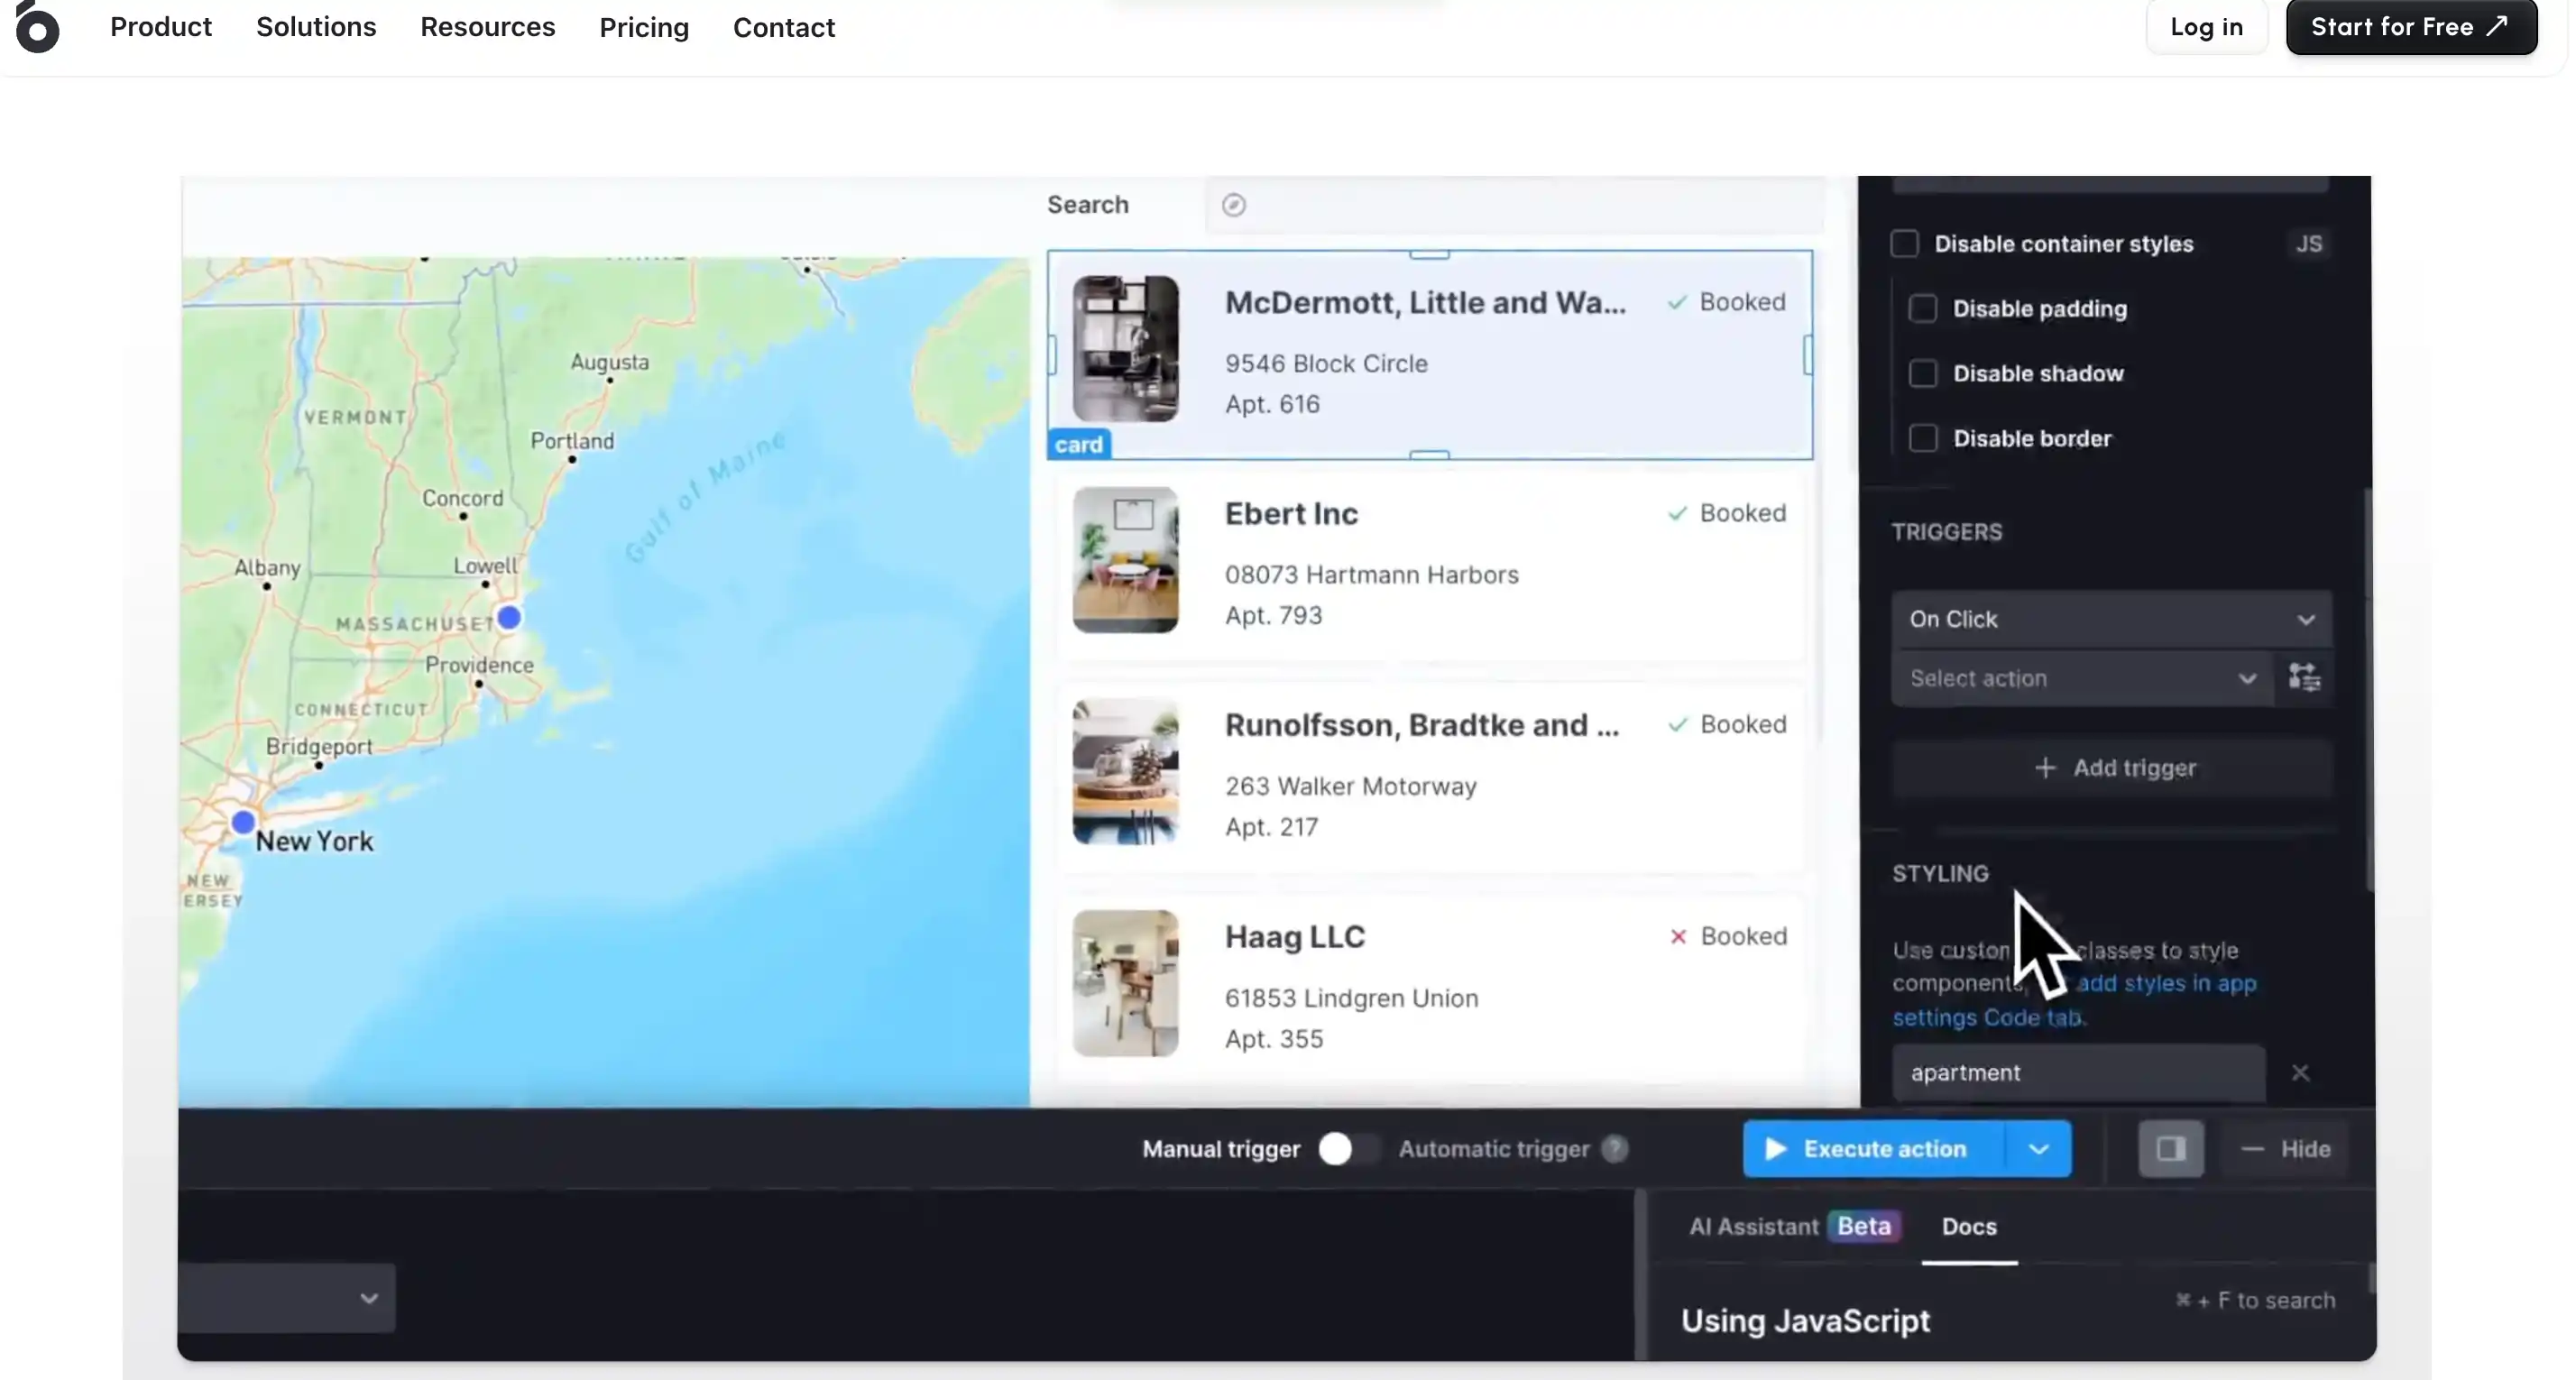Check the Disable padding checkbox
Viewport: 2576px width, 1380px height.
point(1922,309)
